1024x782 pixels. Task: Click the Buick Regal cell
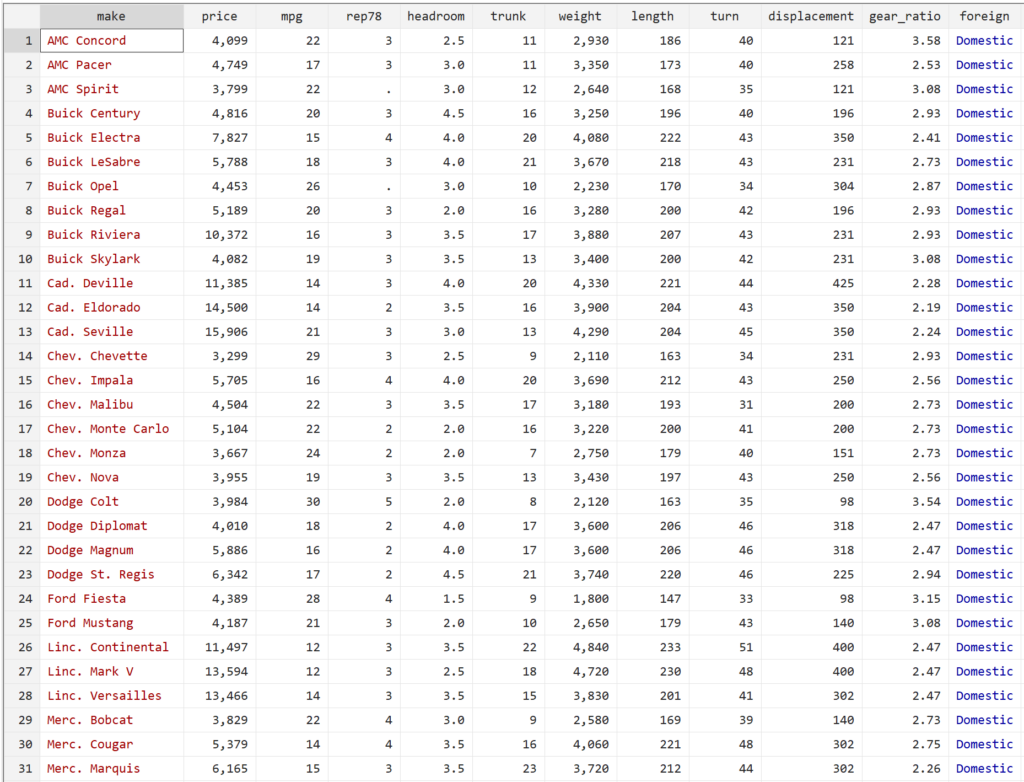[x=112, y=210]
